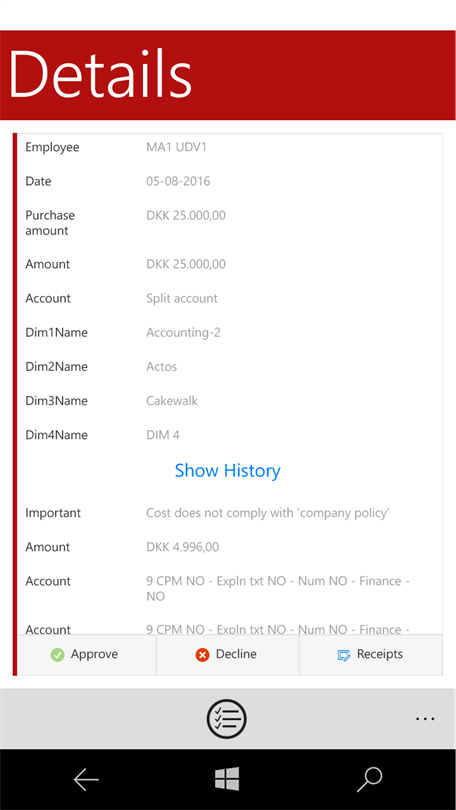Click the Show History link
The height and width of the screenshot is (810, 456).
point(228,471)
